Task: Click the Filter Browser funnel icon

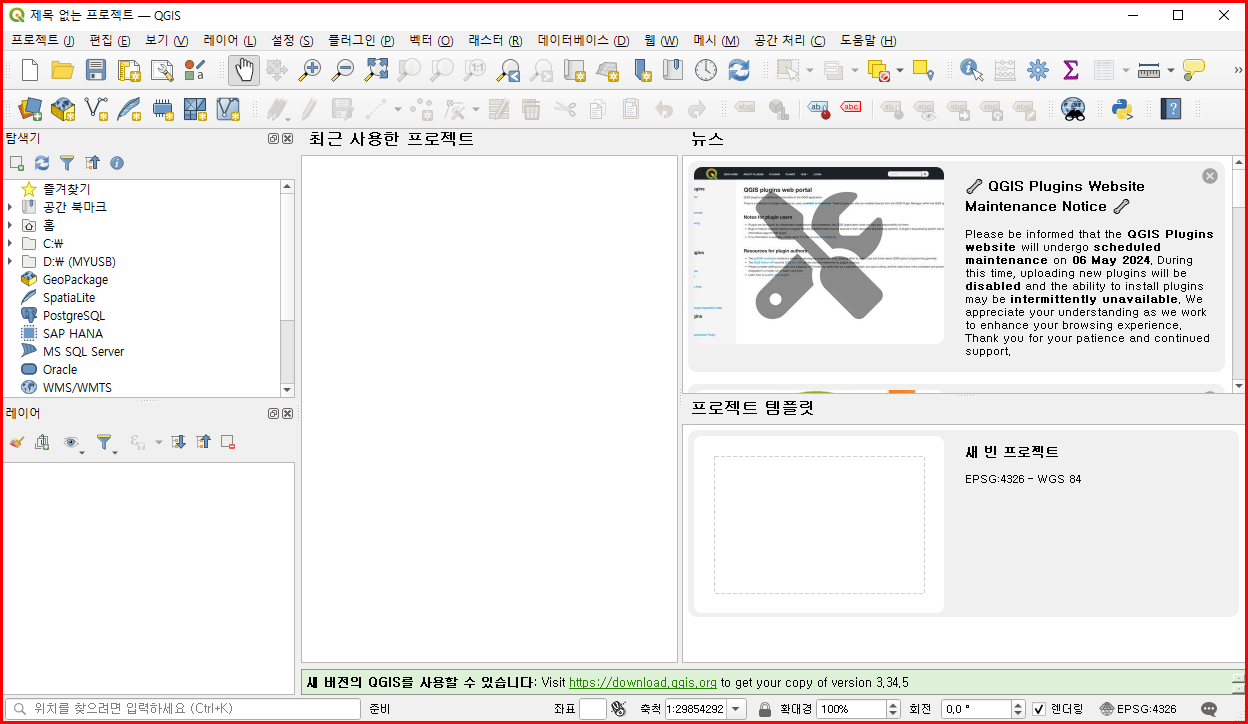Action: point(67,163)
